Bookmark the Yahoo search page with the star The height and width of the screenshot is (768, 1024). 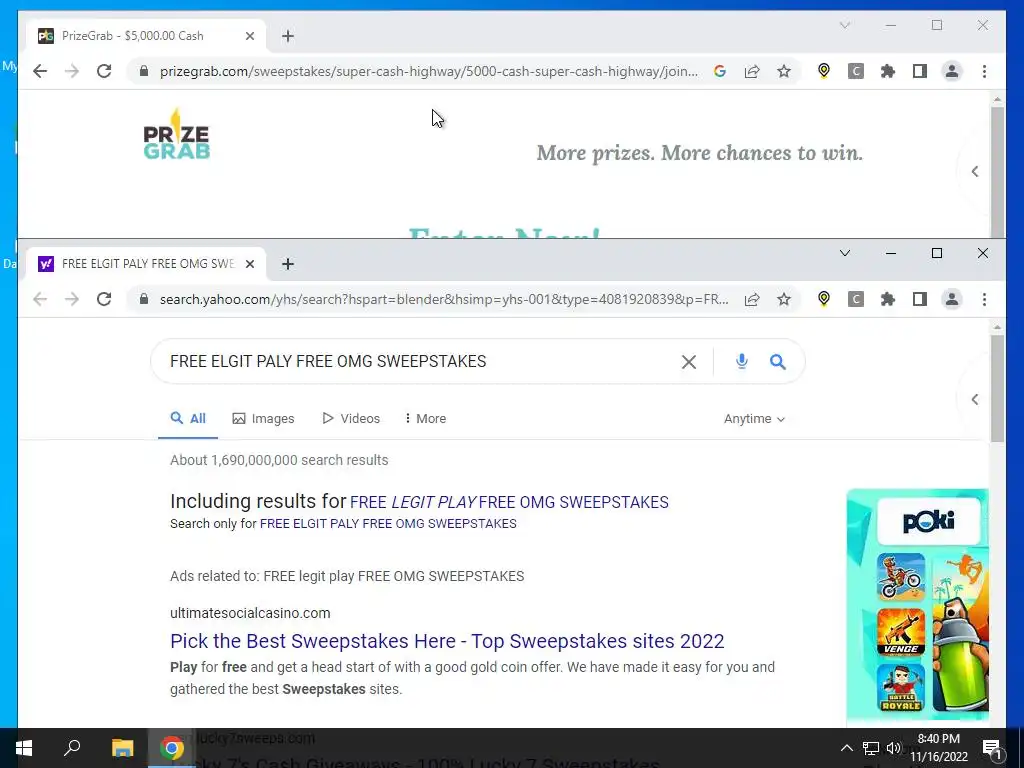784,299
